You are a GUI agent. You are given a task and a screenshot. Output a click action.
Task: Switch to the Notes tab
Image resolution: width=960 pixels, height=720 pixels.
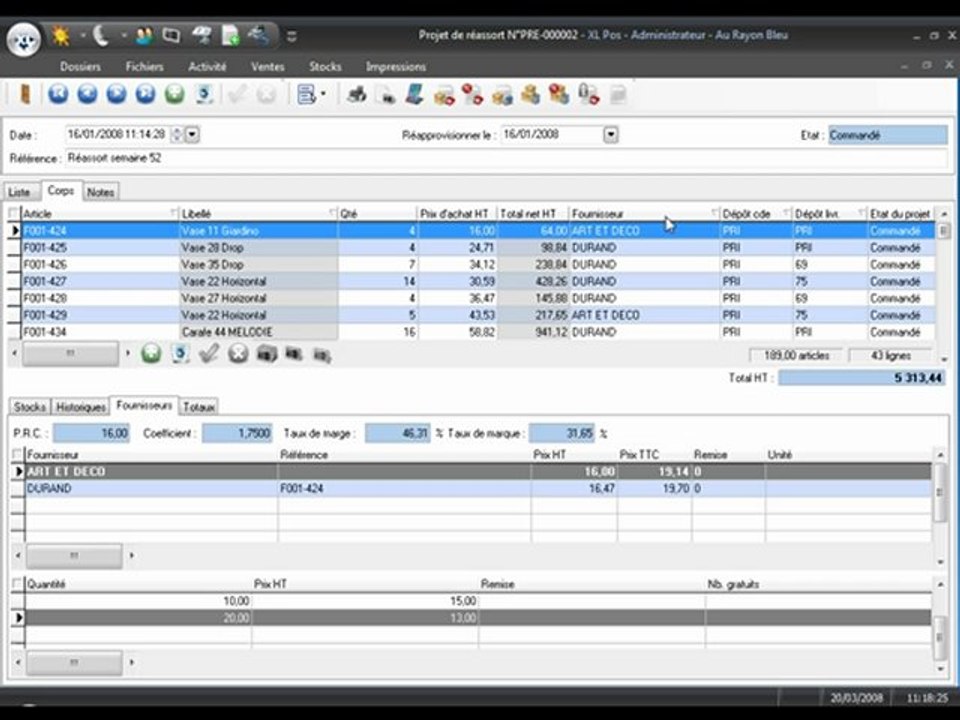tap(100, 192)
